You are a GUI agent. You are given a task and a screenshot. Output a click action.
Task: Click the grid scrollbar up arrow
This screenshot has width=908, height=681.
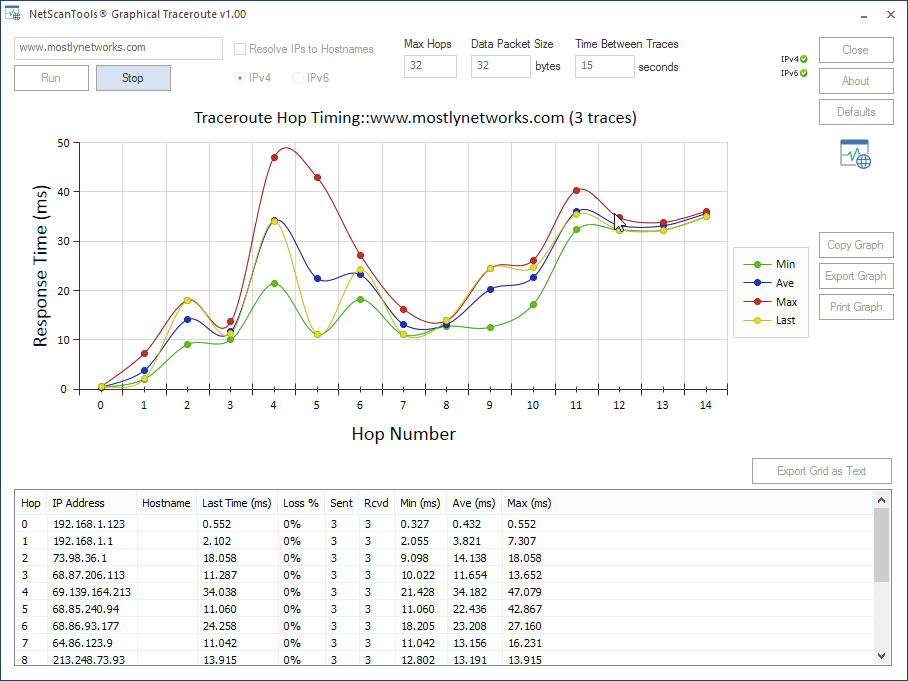[x=881, y=500]
